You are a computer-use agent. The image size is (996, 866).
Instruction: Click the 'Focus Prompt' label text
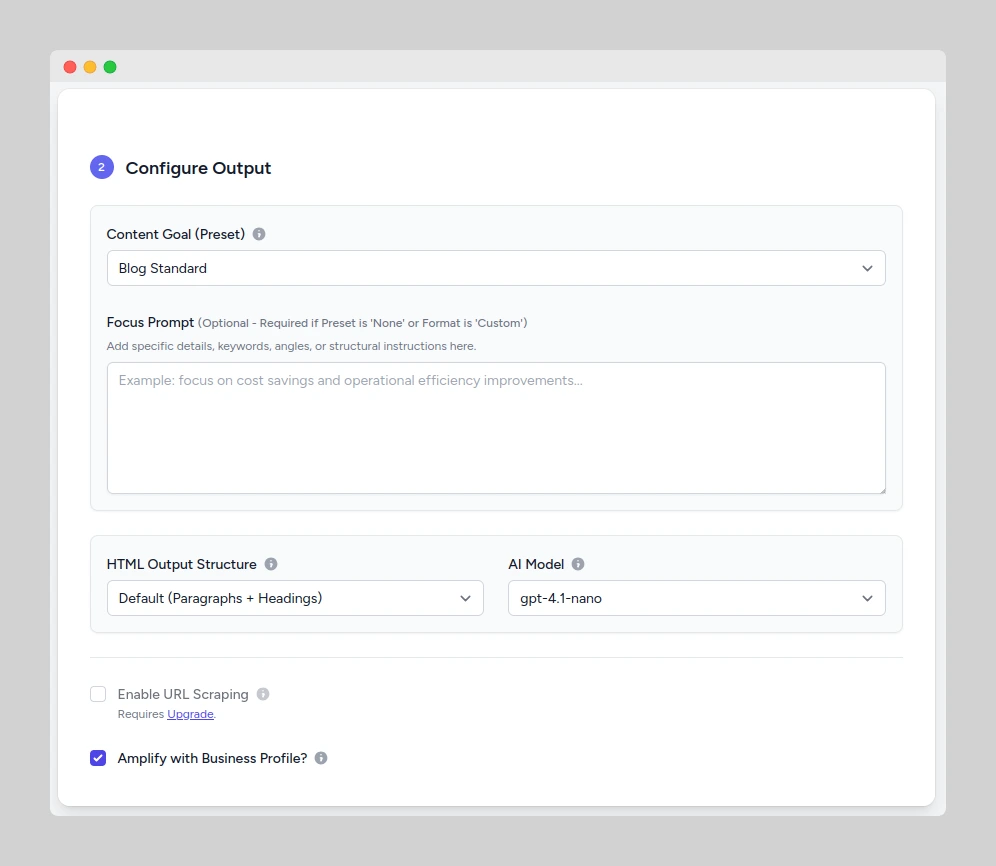coord(150,322)
